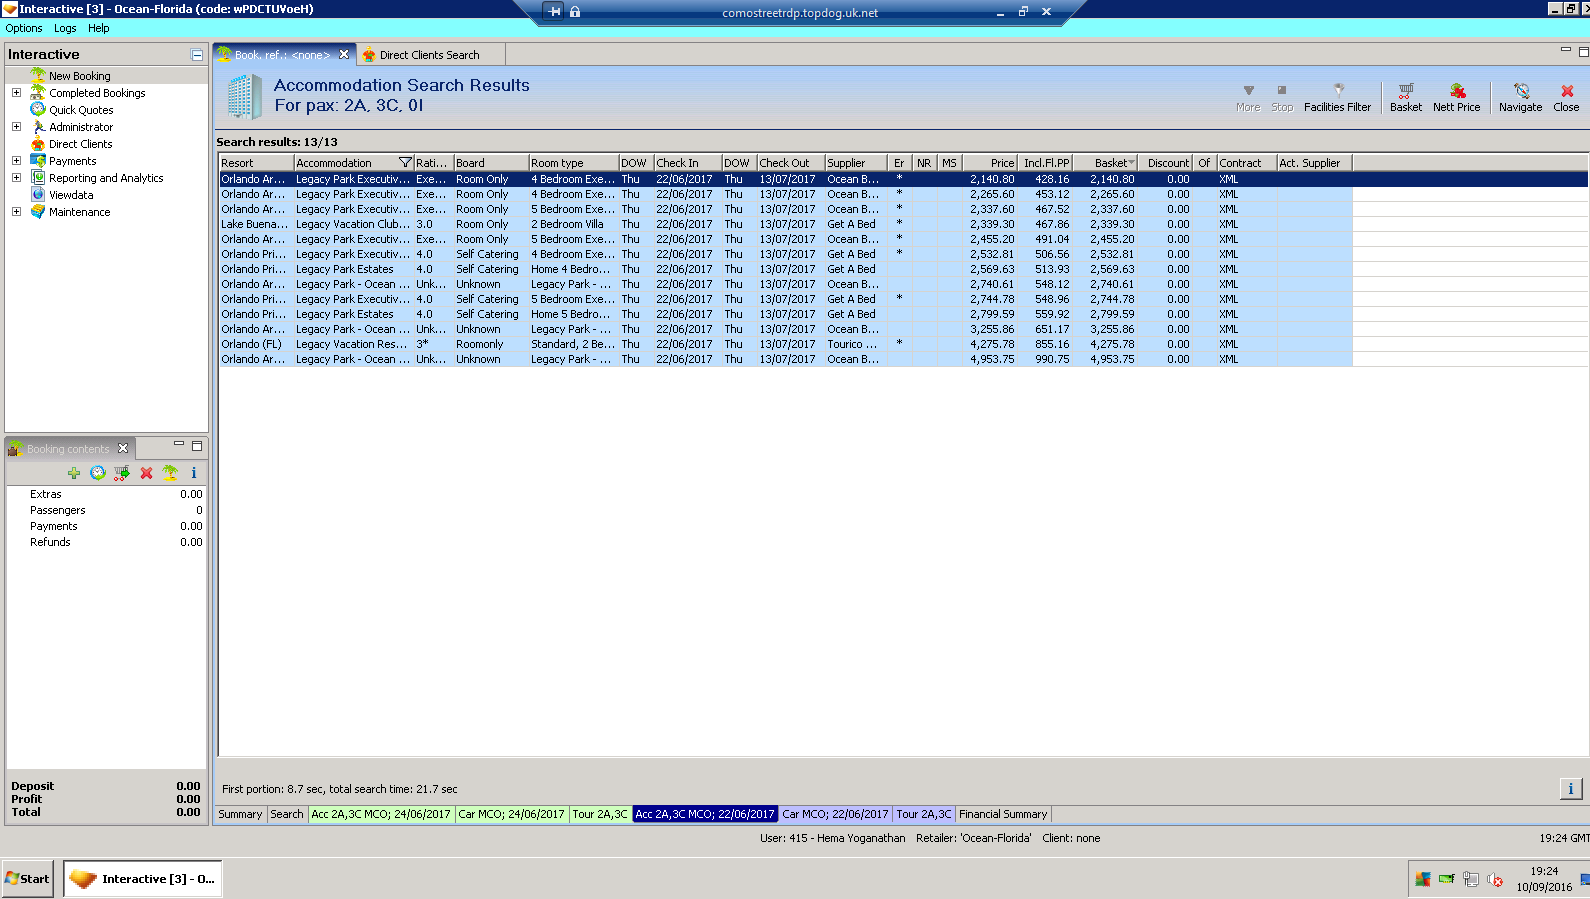Click the Basket column sort arrow
Image resolution: width=1590 pixels, height=899 pixels.
coord(1131,163)
